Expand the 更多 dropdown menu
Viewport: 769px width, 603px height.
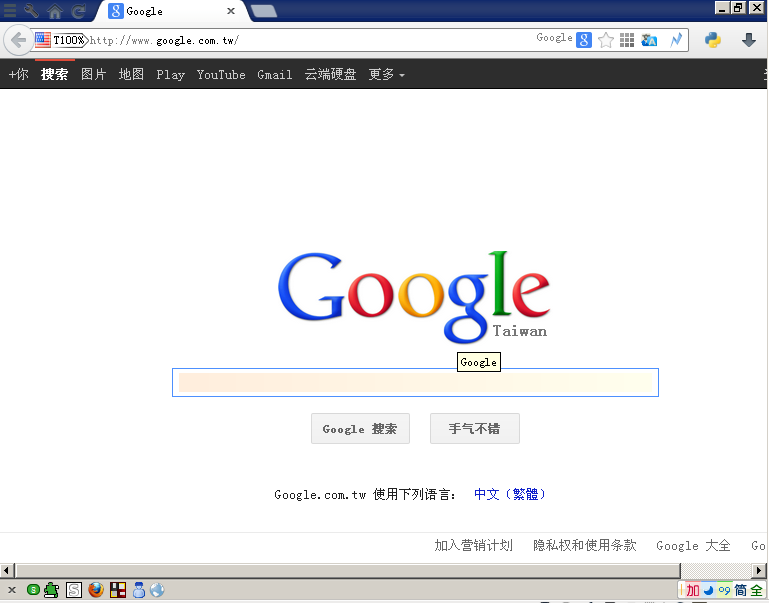click(386, 75)
